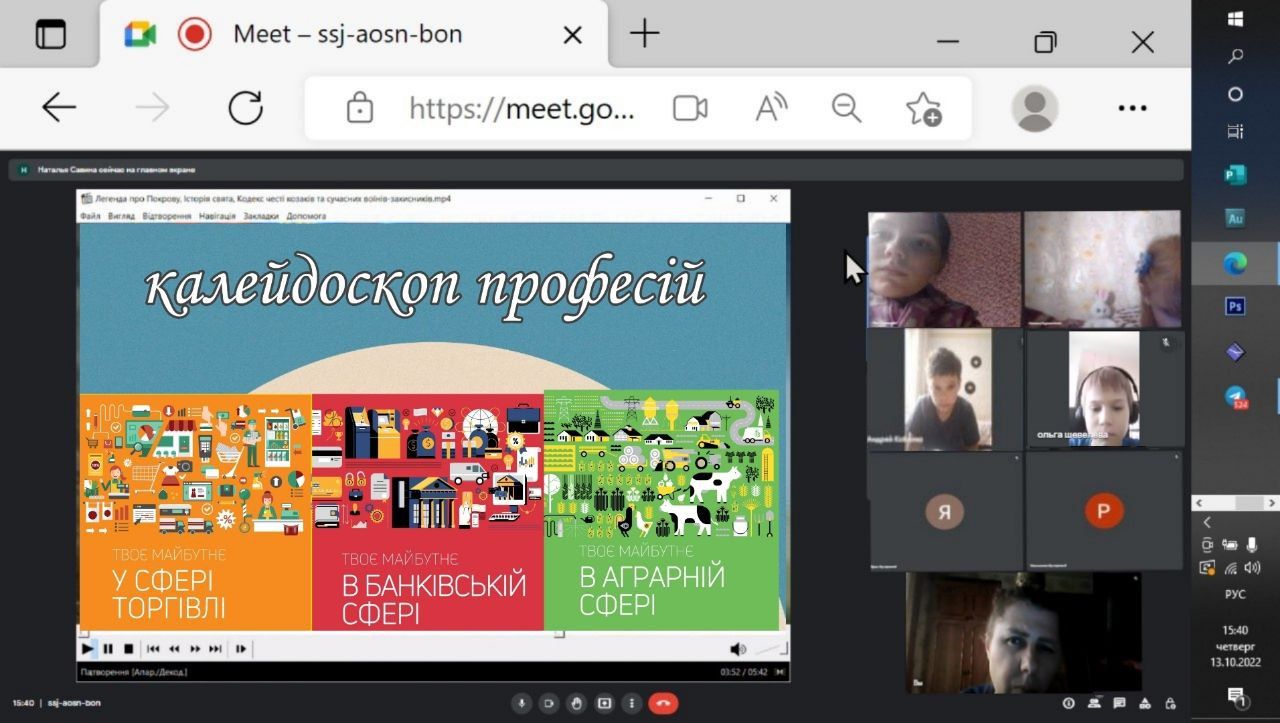Screen dimensions: 1280x723
Task: Mute the microphone in Meet controls
Action: click(521, 703)
